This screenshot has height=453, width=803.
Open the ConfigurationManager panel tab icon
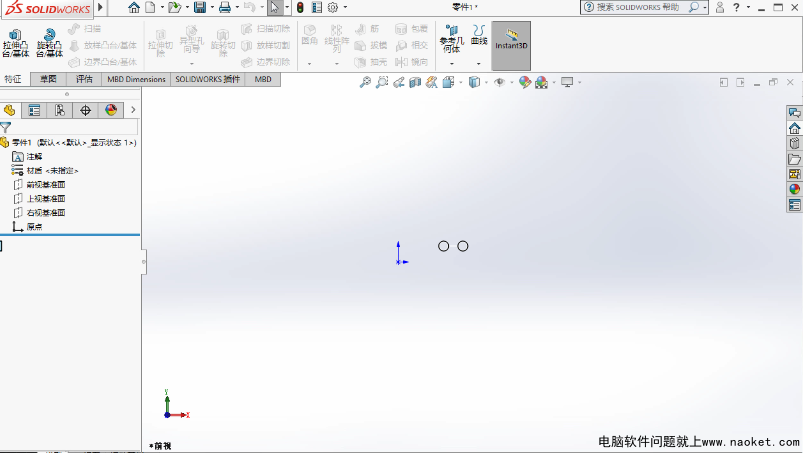coord(60,110)
